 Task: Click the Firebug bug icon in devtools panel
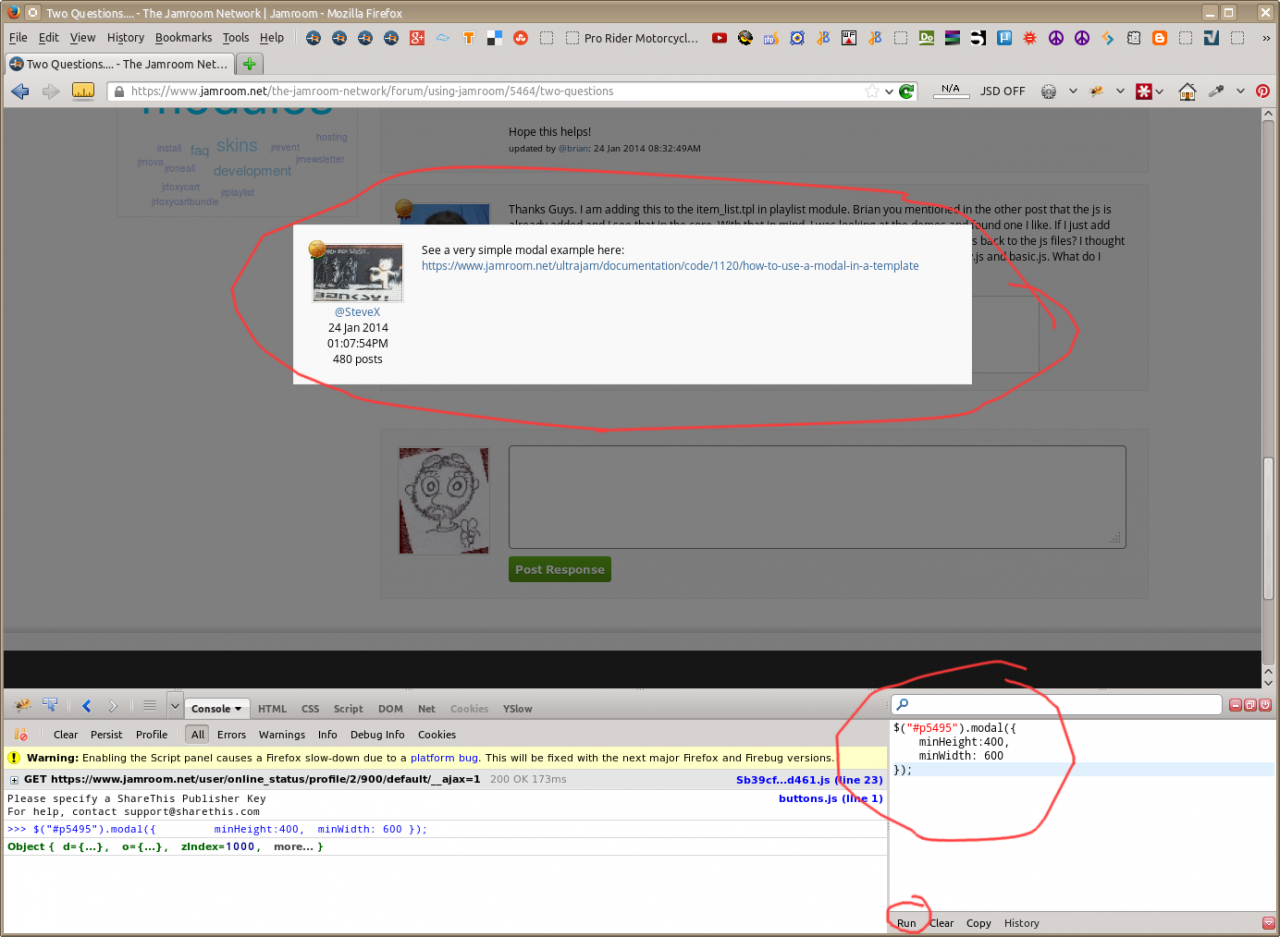(x=22, y=706)
